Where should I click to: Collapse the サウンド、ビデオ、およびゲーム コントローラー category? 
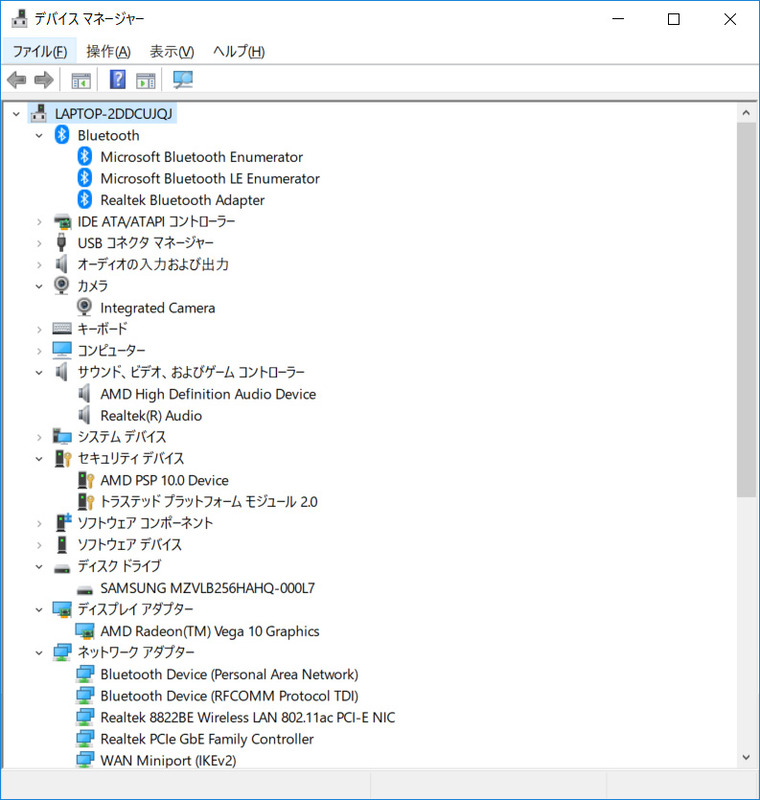[39, 372]
